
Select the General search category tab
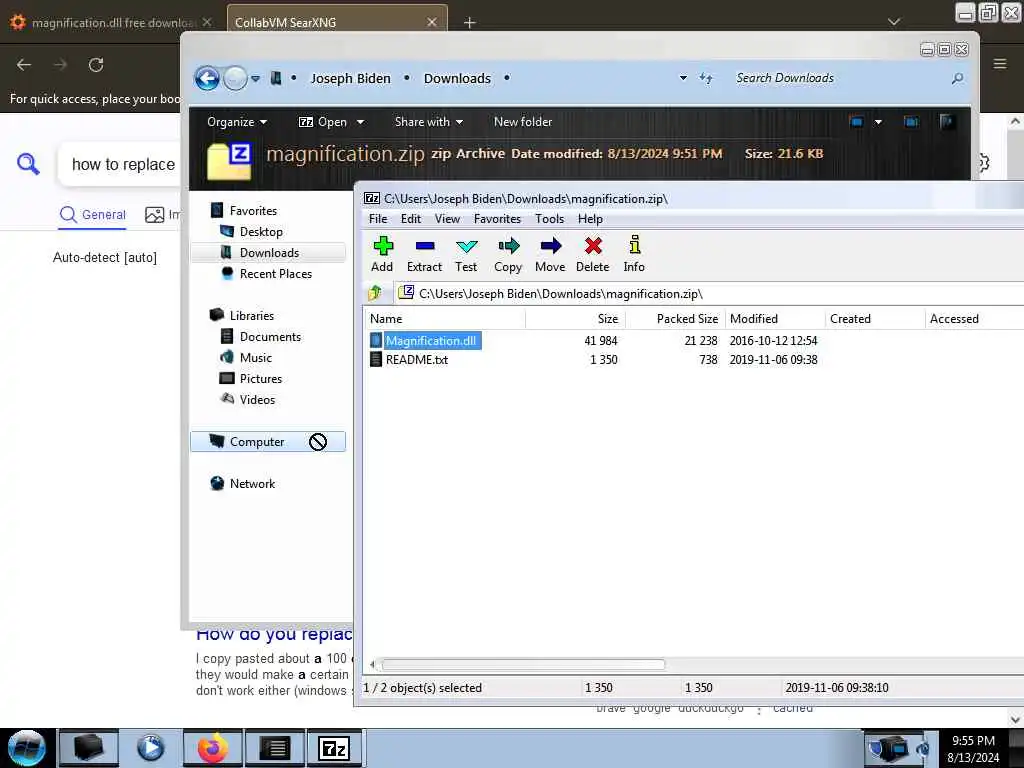click(x=93, y=214)
